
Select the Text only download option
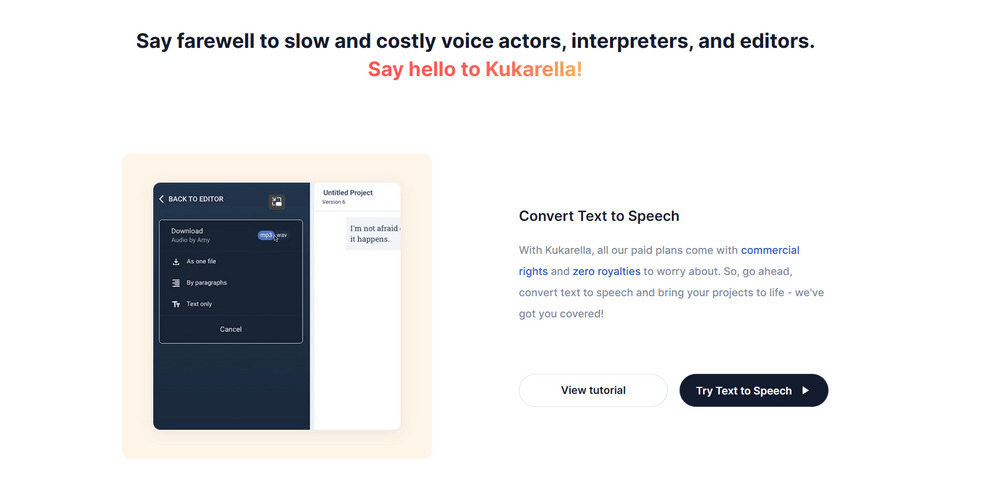coord(199,304)
